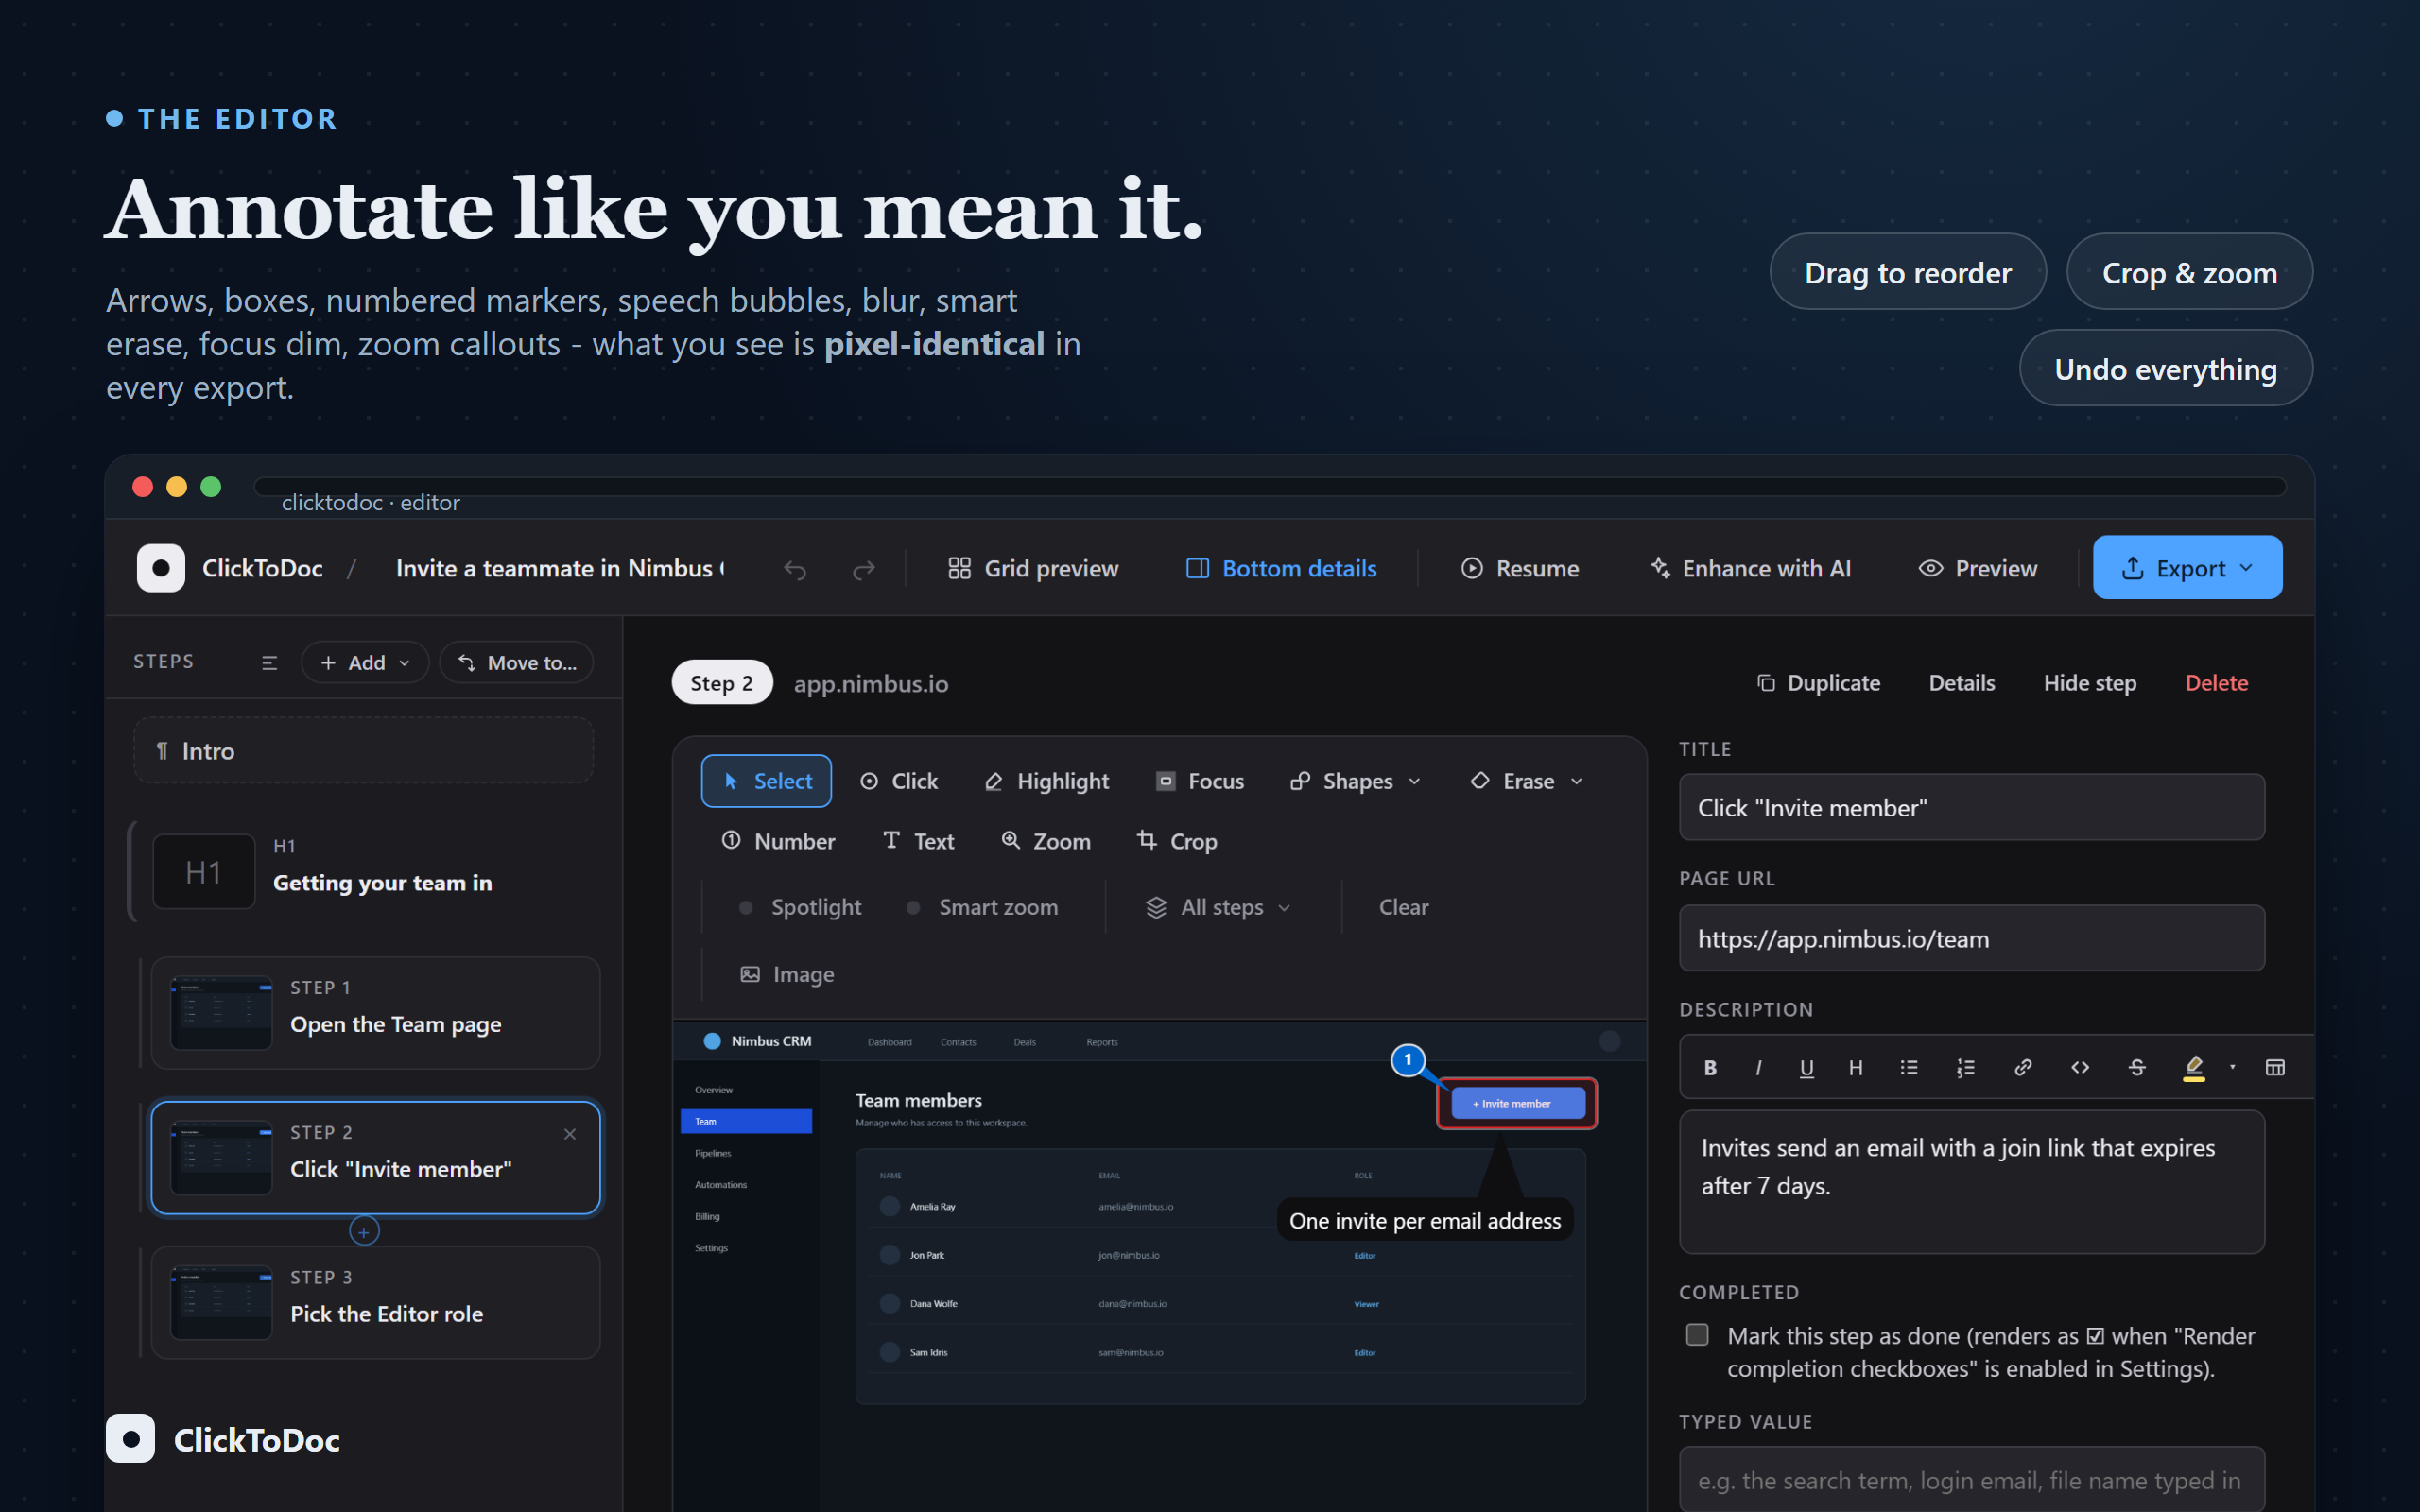Click the Typed value input field
Screen dimensions: 2420x1512
tap(1971, 1479)
